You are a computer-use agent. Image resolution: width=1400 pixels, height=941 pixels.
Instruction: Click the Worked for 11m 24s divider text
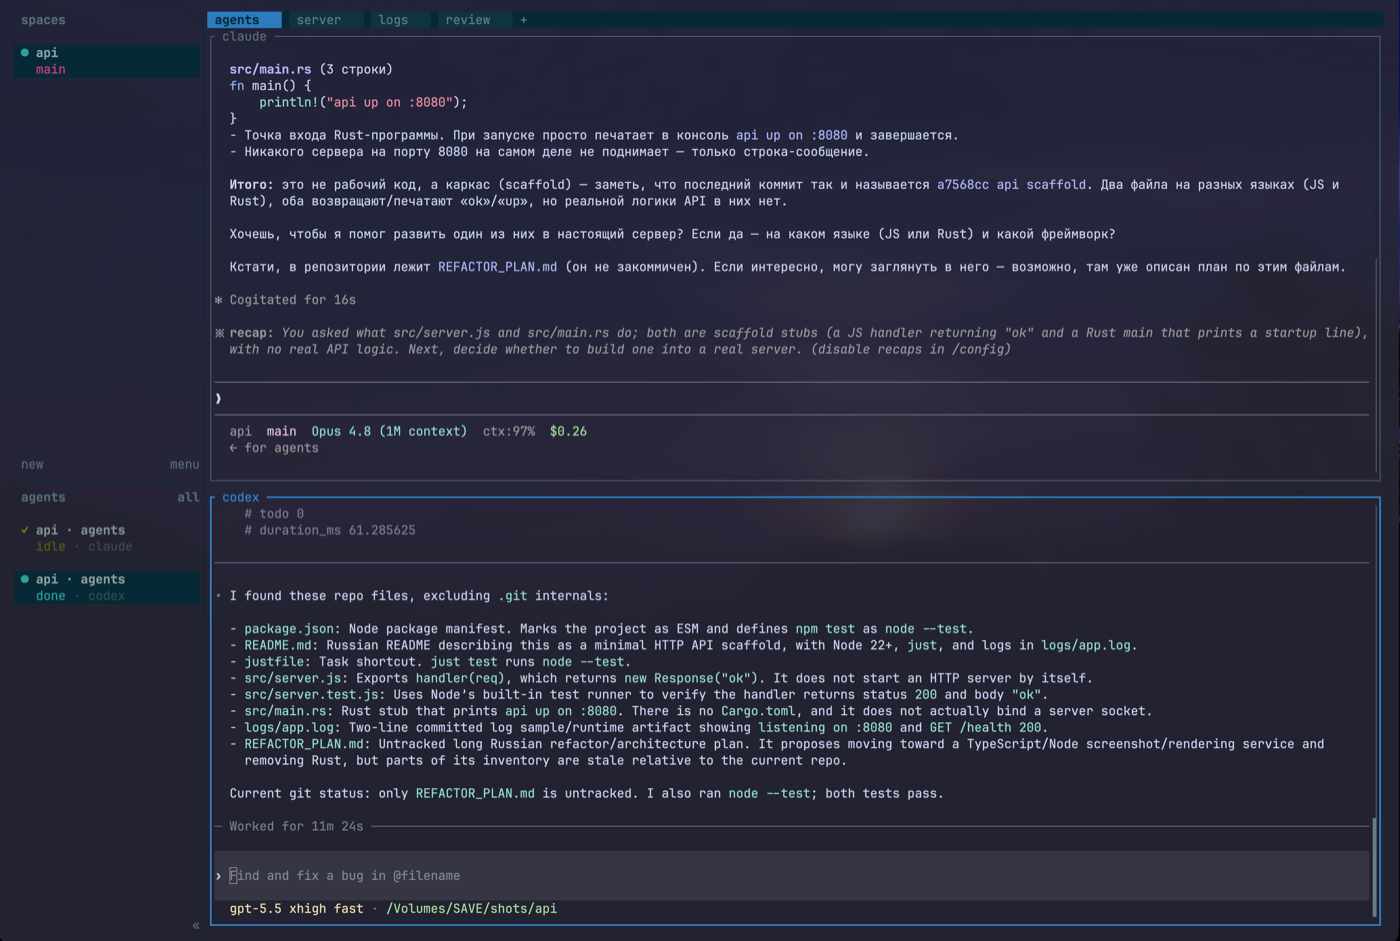(296, 826)
